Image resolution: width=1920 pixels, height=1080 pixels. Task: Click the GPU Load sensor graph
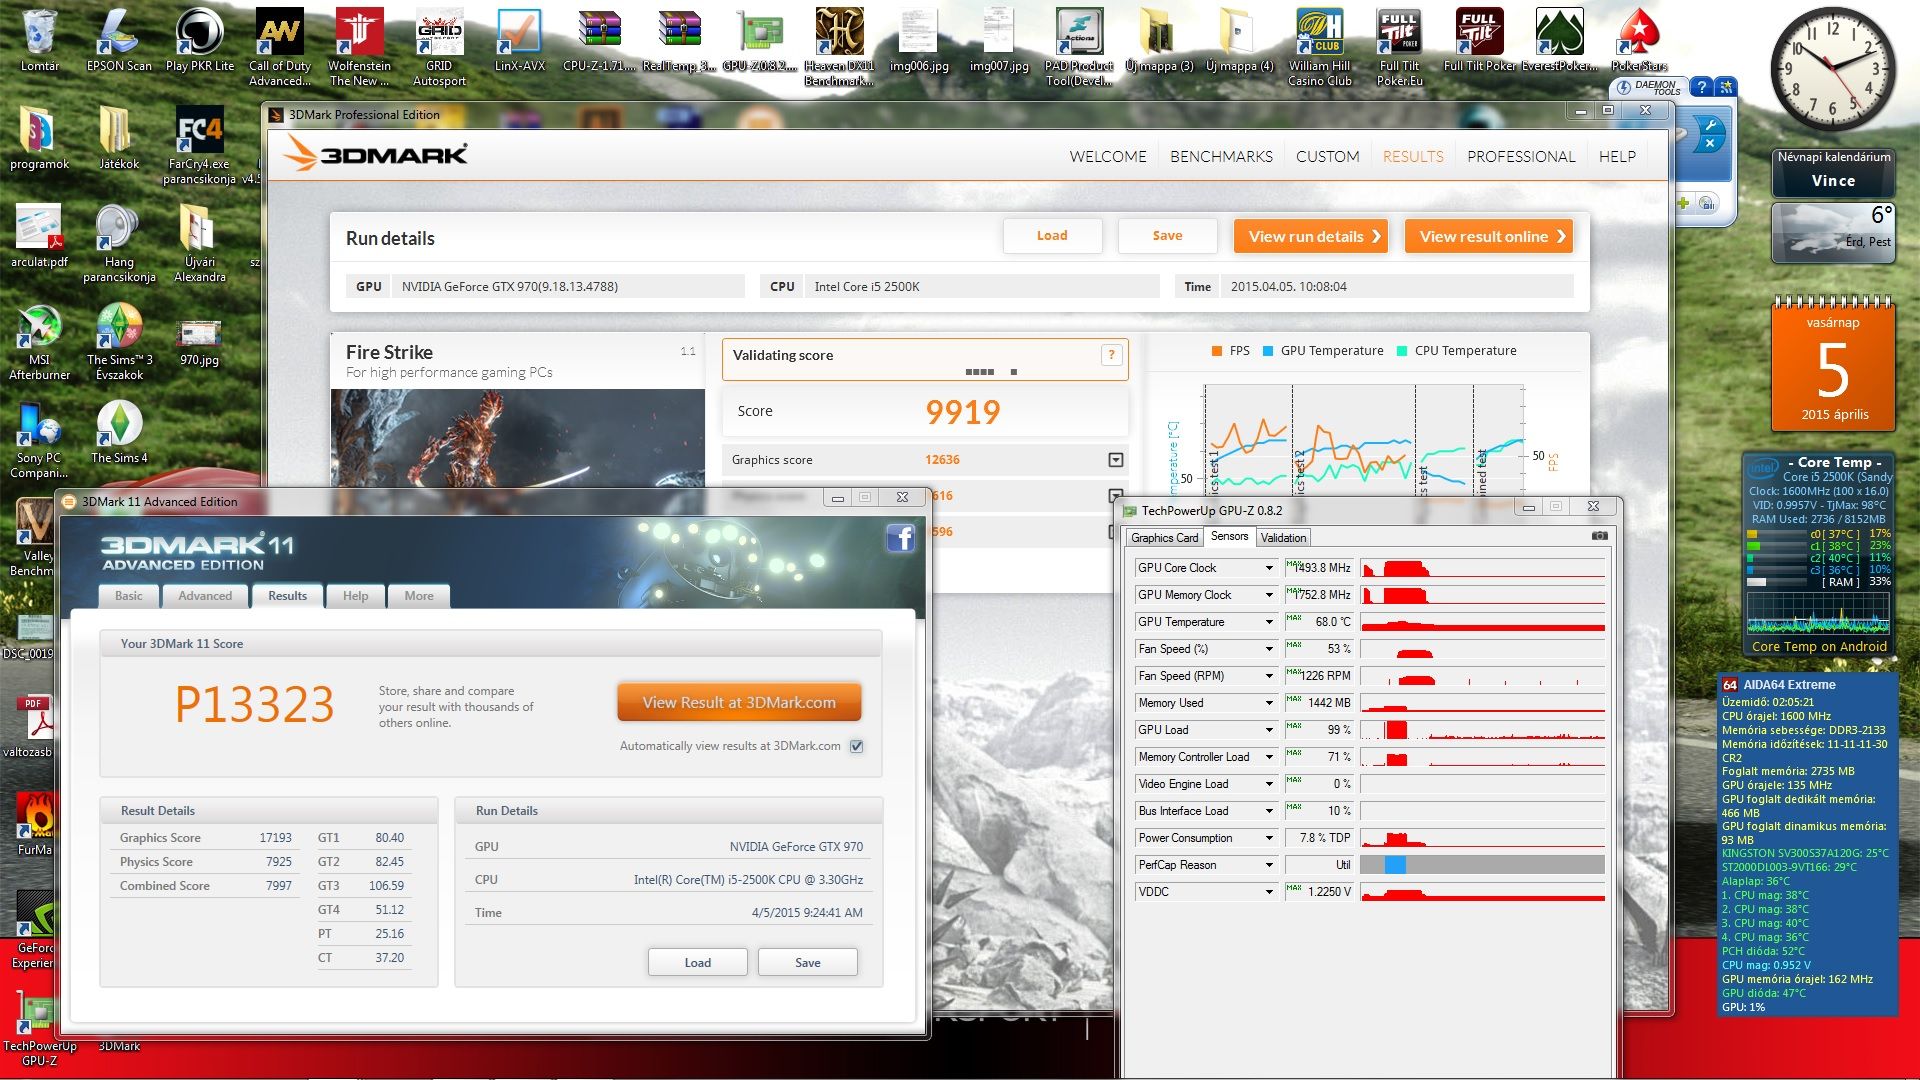point(1482,730)
